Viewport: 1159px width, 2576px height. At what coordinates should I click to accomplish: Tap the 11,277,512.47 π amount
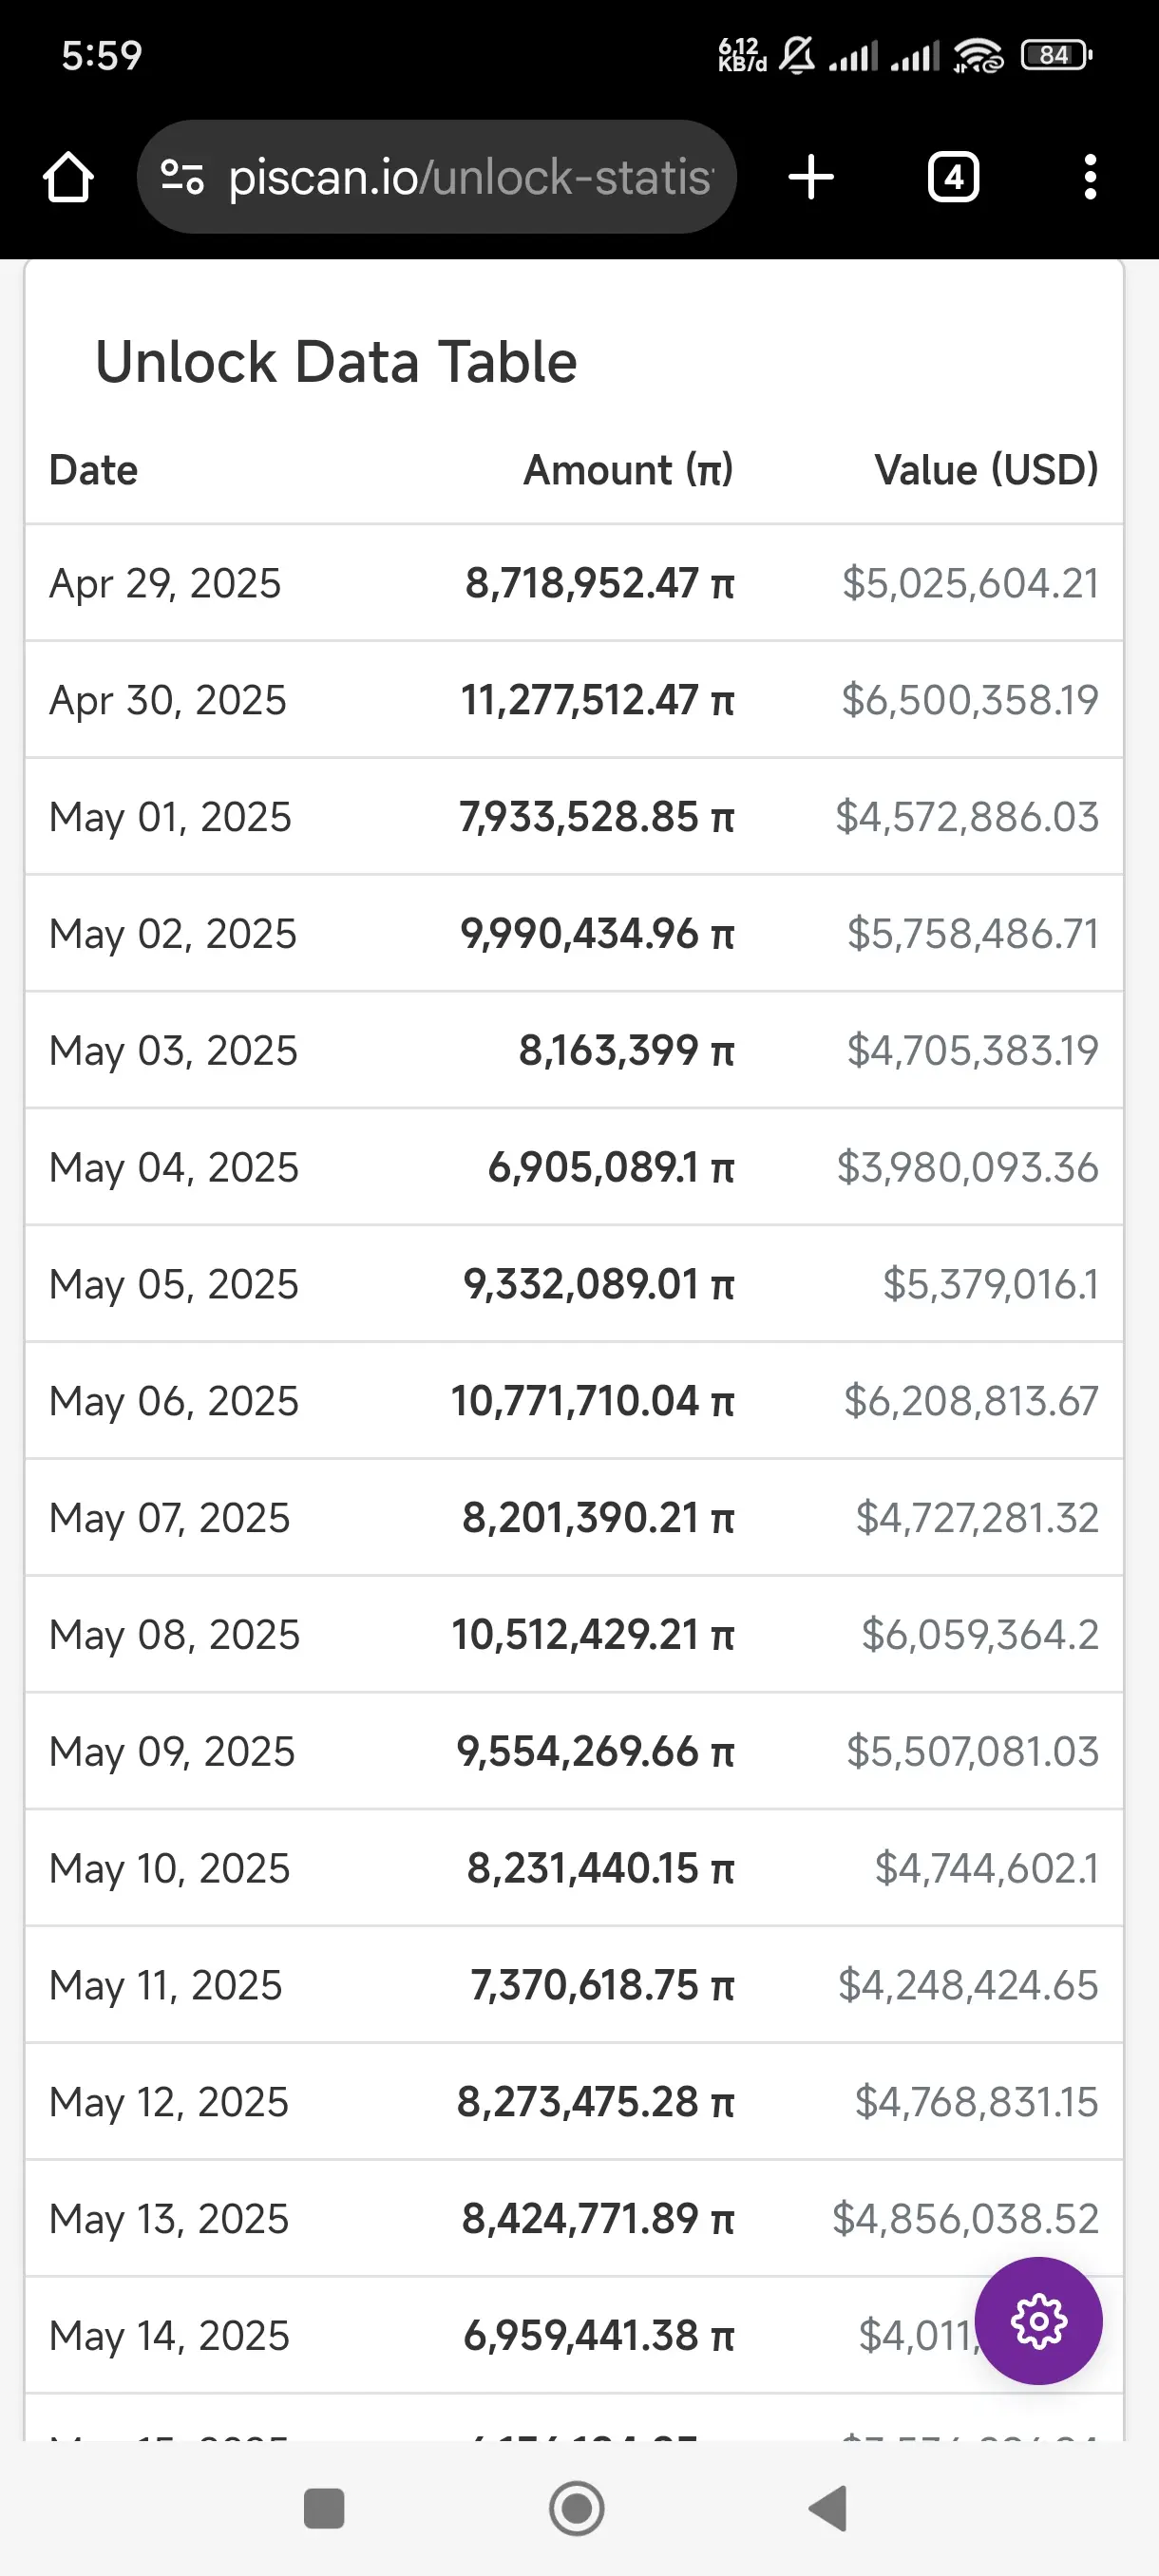pos(597,700)
